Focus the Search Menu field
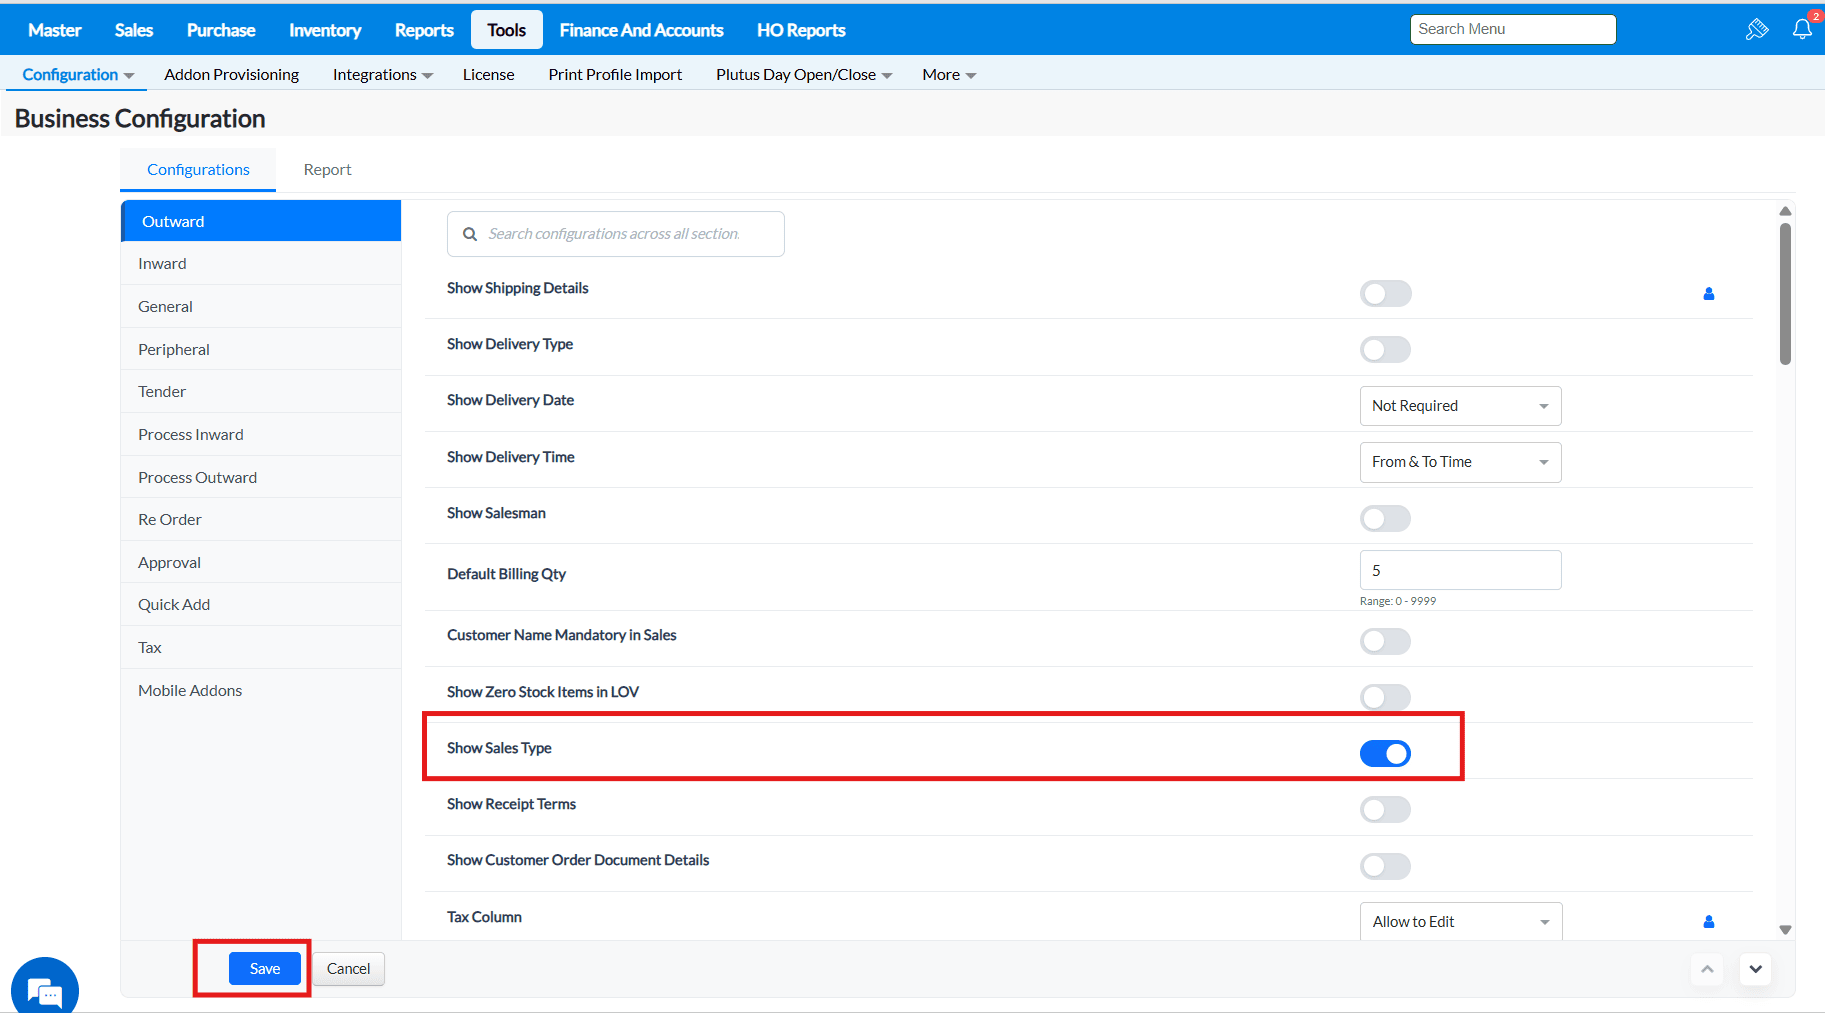Viewport: 1825px width, 1013px height. click(x=1513, y=29)
